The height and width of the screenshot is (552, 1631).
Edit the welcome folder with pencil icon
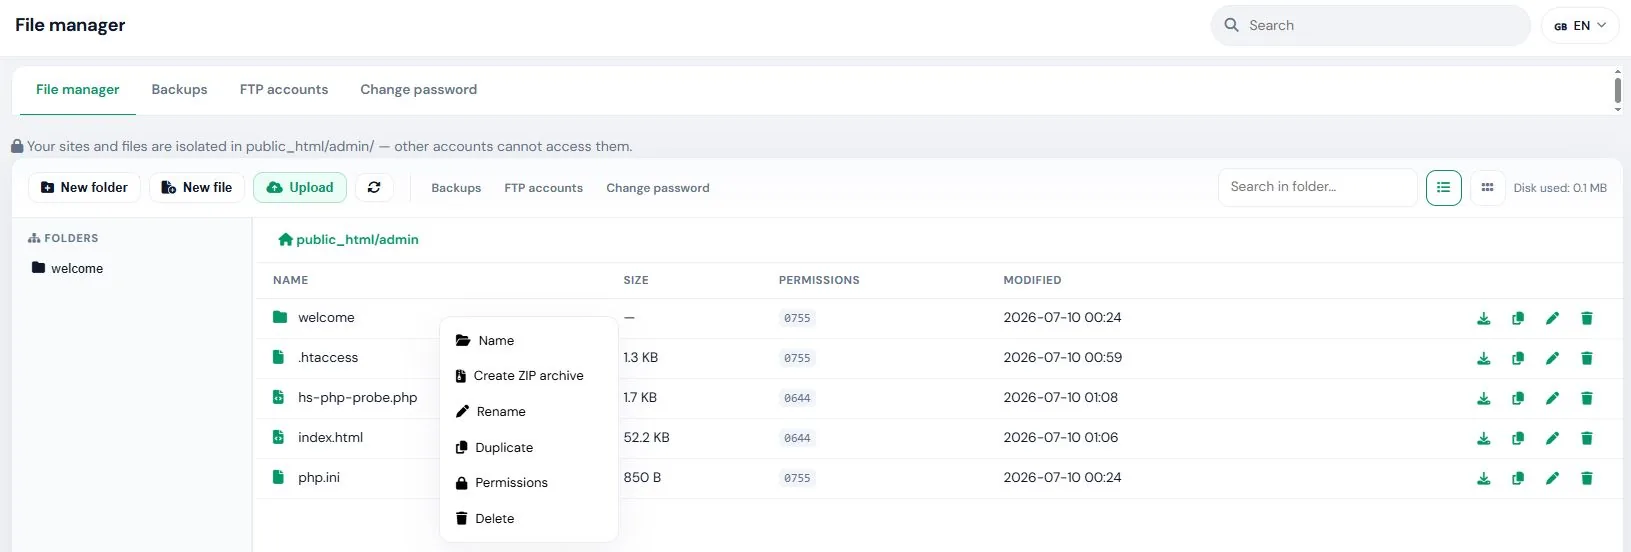click(x=1552, y=318)
